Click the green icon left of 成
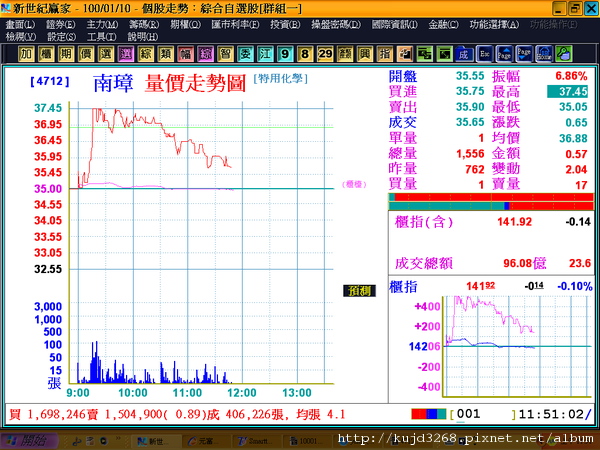The image size is (600, 450). [x=444, y=54]
